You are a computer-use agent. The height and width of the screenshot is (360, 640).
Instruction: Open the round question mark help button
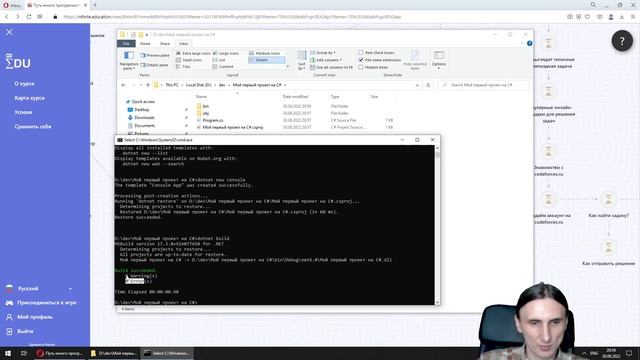pos(622,41)
